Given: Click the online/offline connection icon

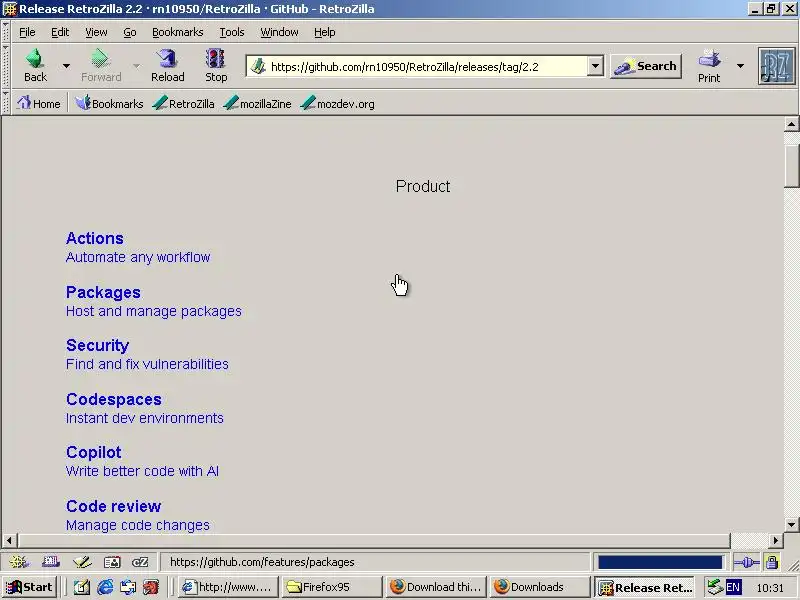Looking at the screenshot, I should pos(746,562).
